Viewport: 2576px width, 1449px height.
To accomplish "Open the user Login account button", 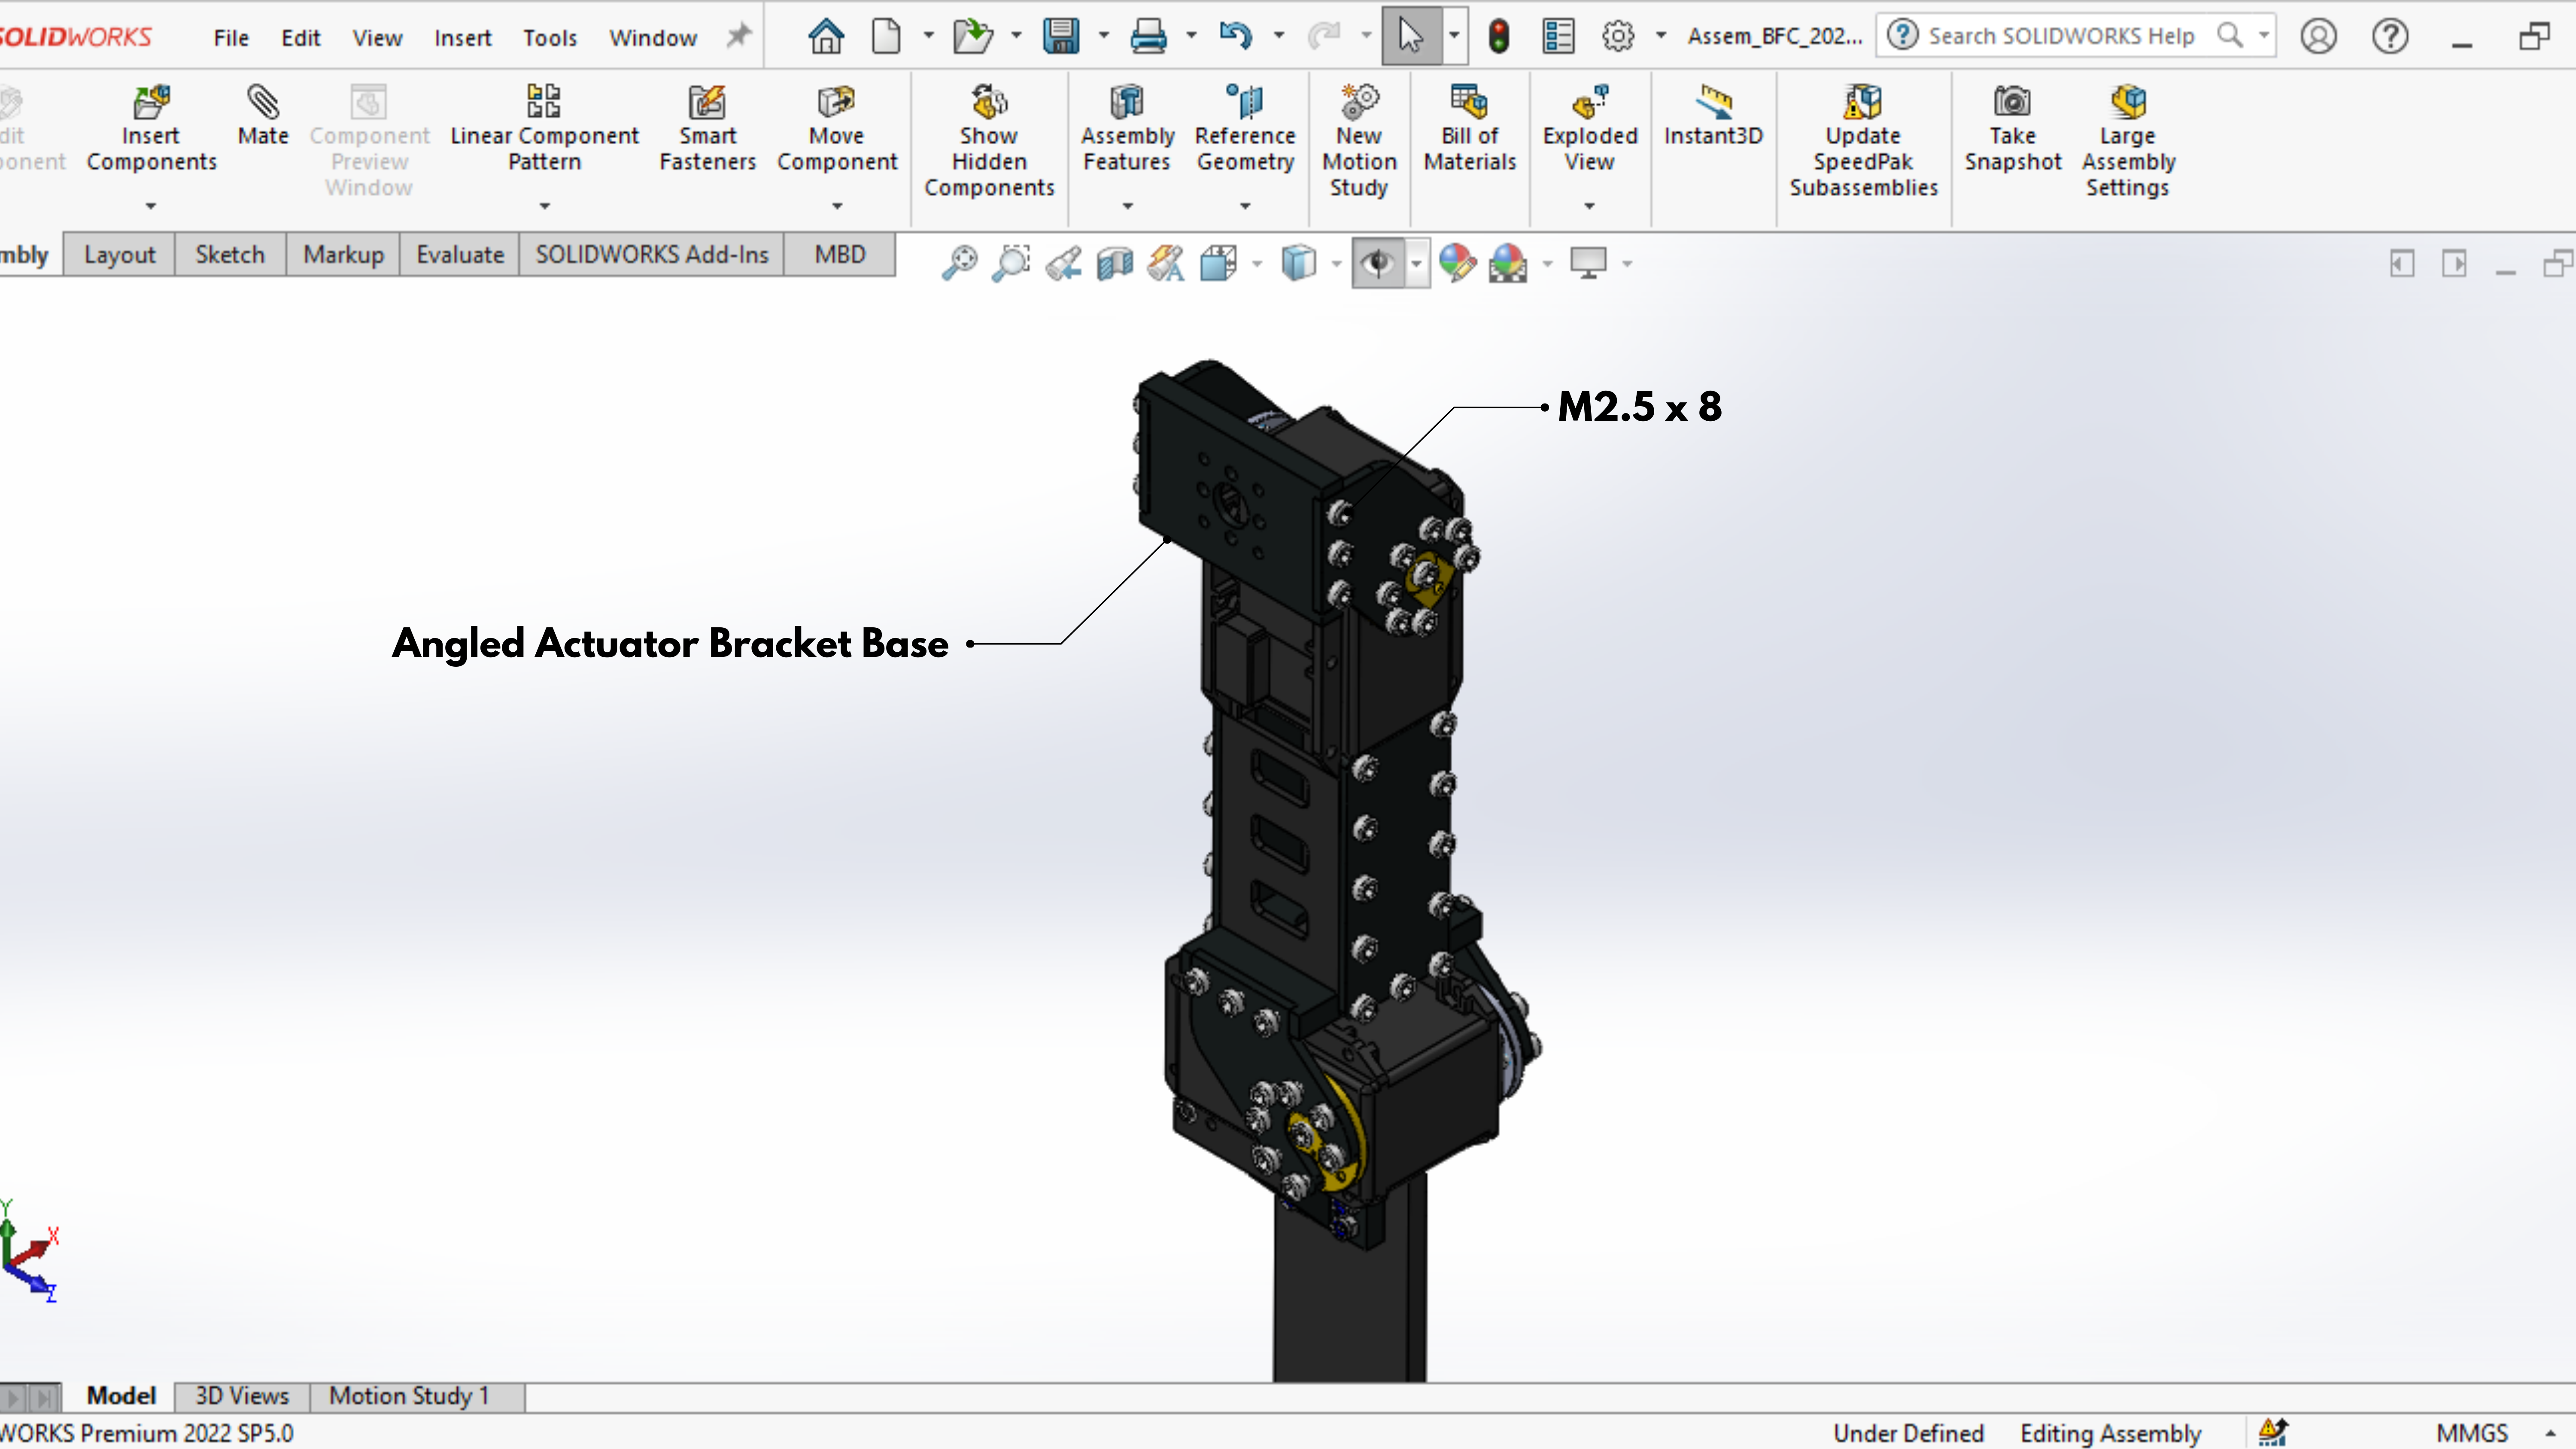I will tap(2318, 37).
